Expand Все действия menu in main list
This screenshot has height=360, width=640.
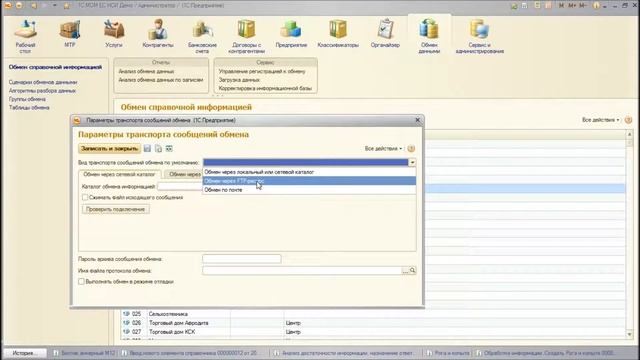[600, 120]
